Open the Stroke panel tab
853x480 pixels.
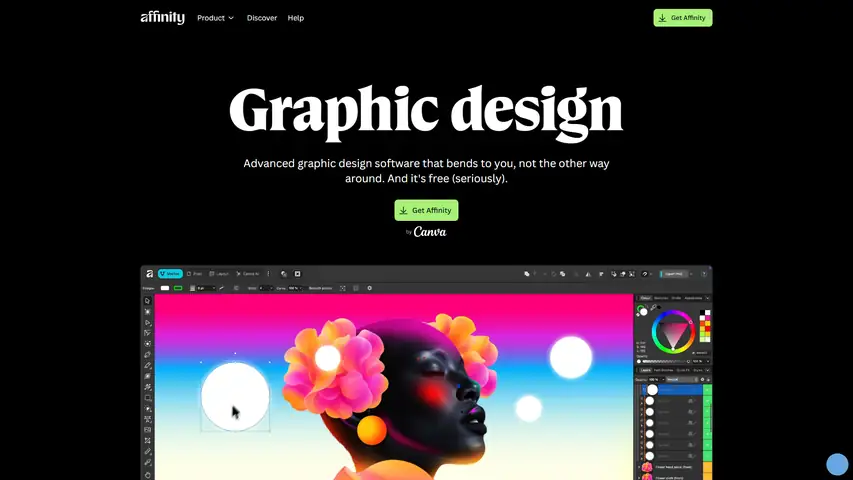(x=676, y=298)
